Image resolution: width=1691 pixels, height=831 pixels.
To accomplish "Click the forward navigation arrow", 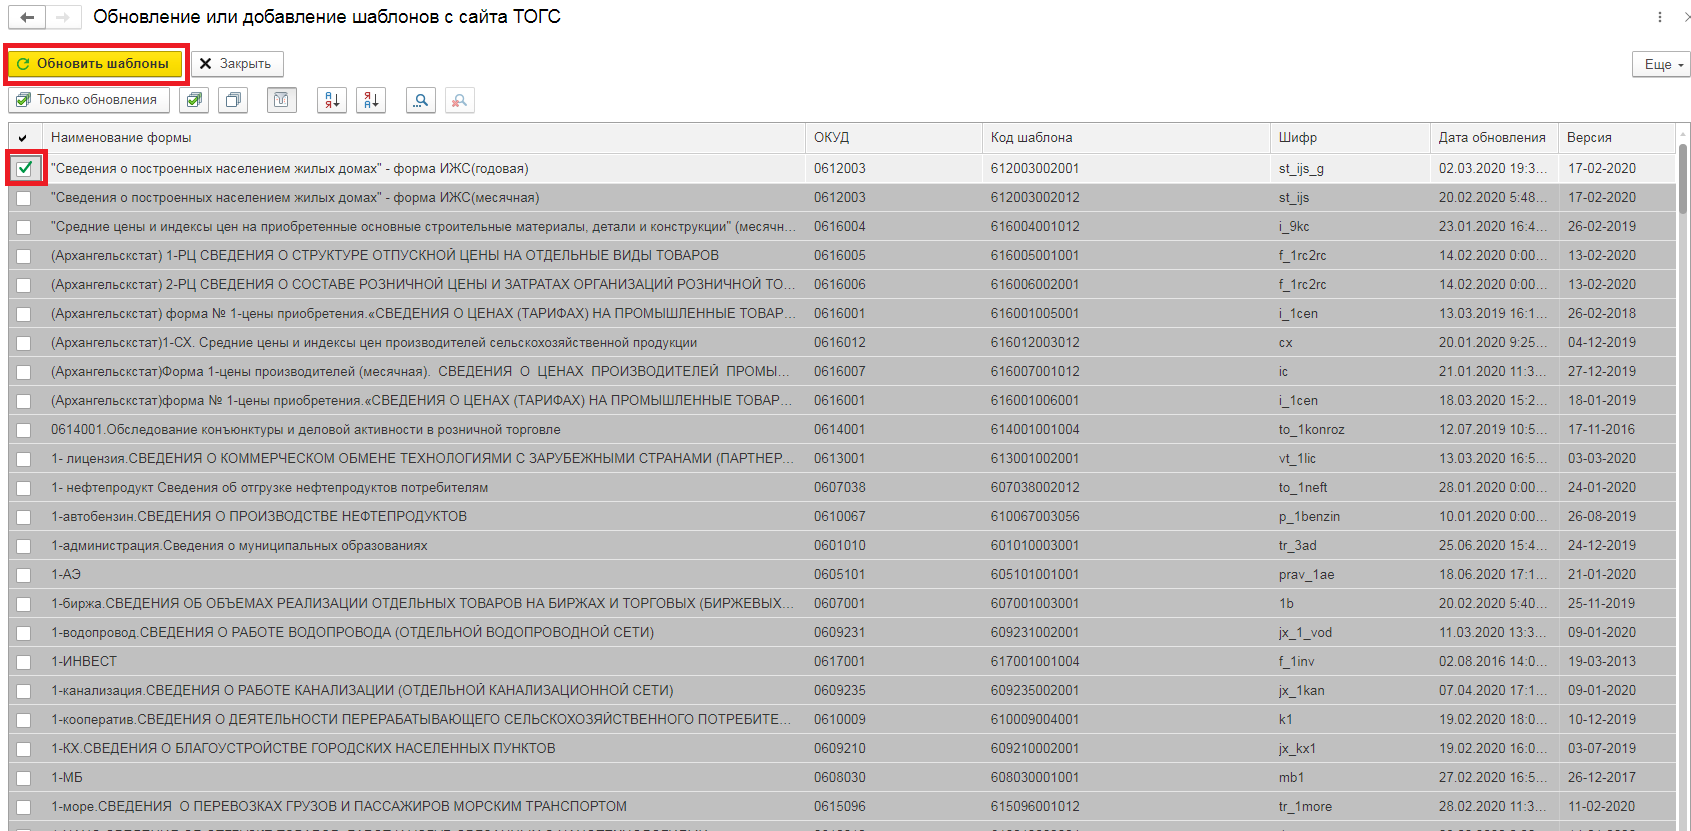I will tap(62, 17).
